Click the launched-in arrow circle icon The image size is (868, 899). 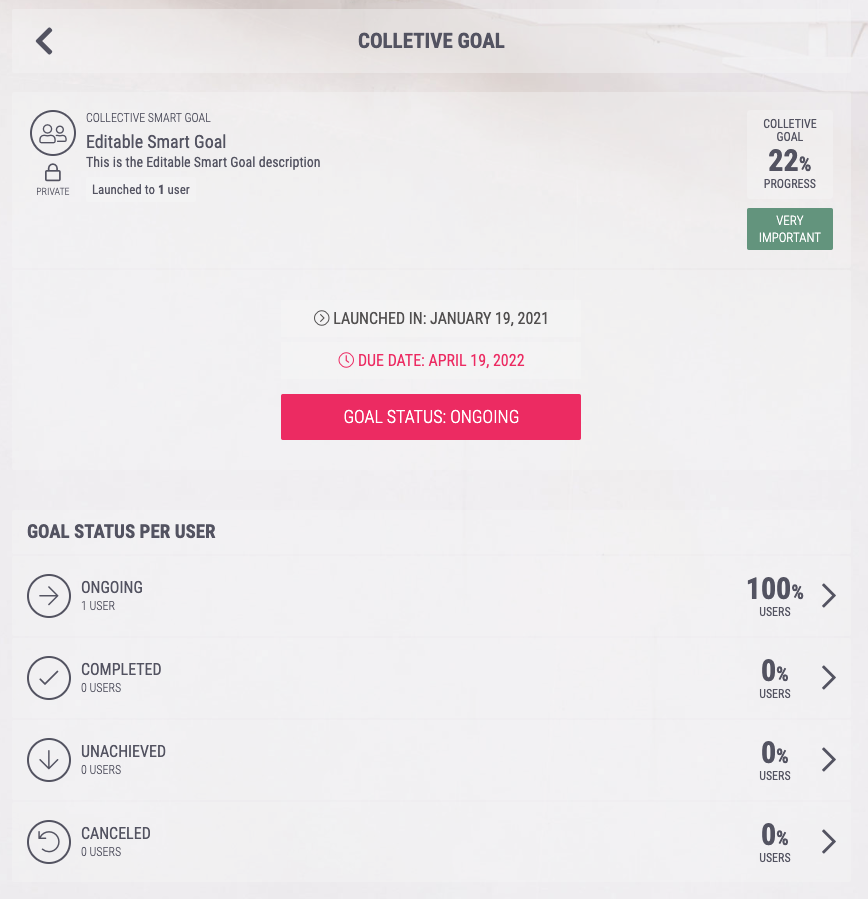321,318
